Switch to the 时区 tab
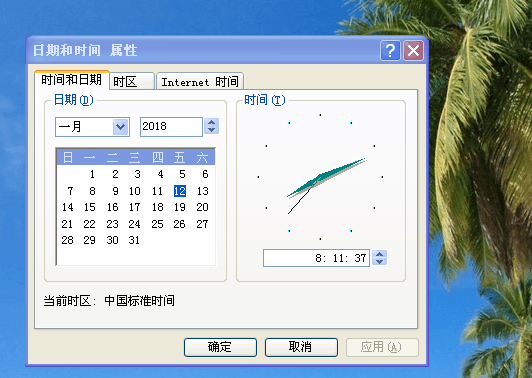This screenshot has height=378, width=532. click(x=132, y=81)
